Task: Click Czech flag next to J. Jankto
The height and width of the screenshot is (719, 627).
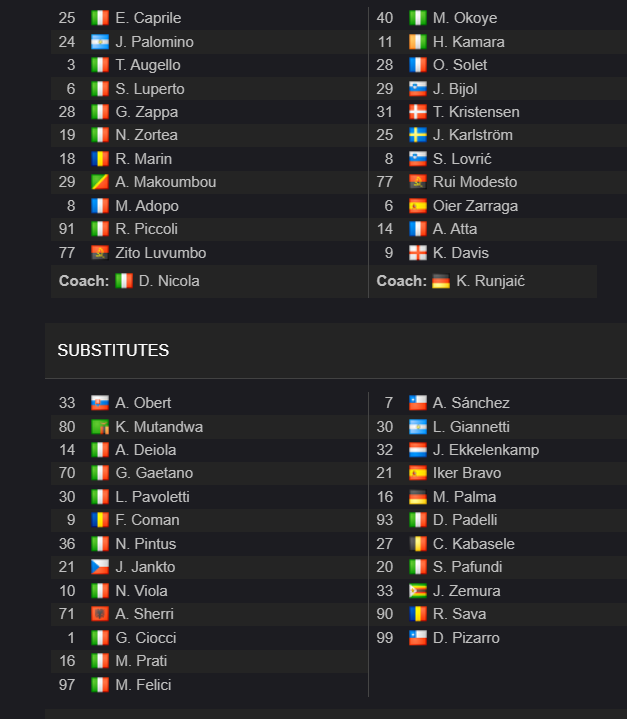Action: pyautogui.click(x=100, y=567)
